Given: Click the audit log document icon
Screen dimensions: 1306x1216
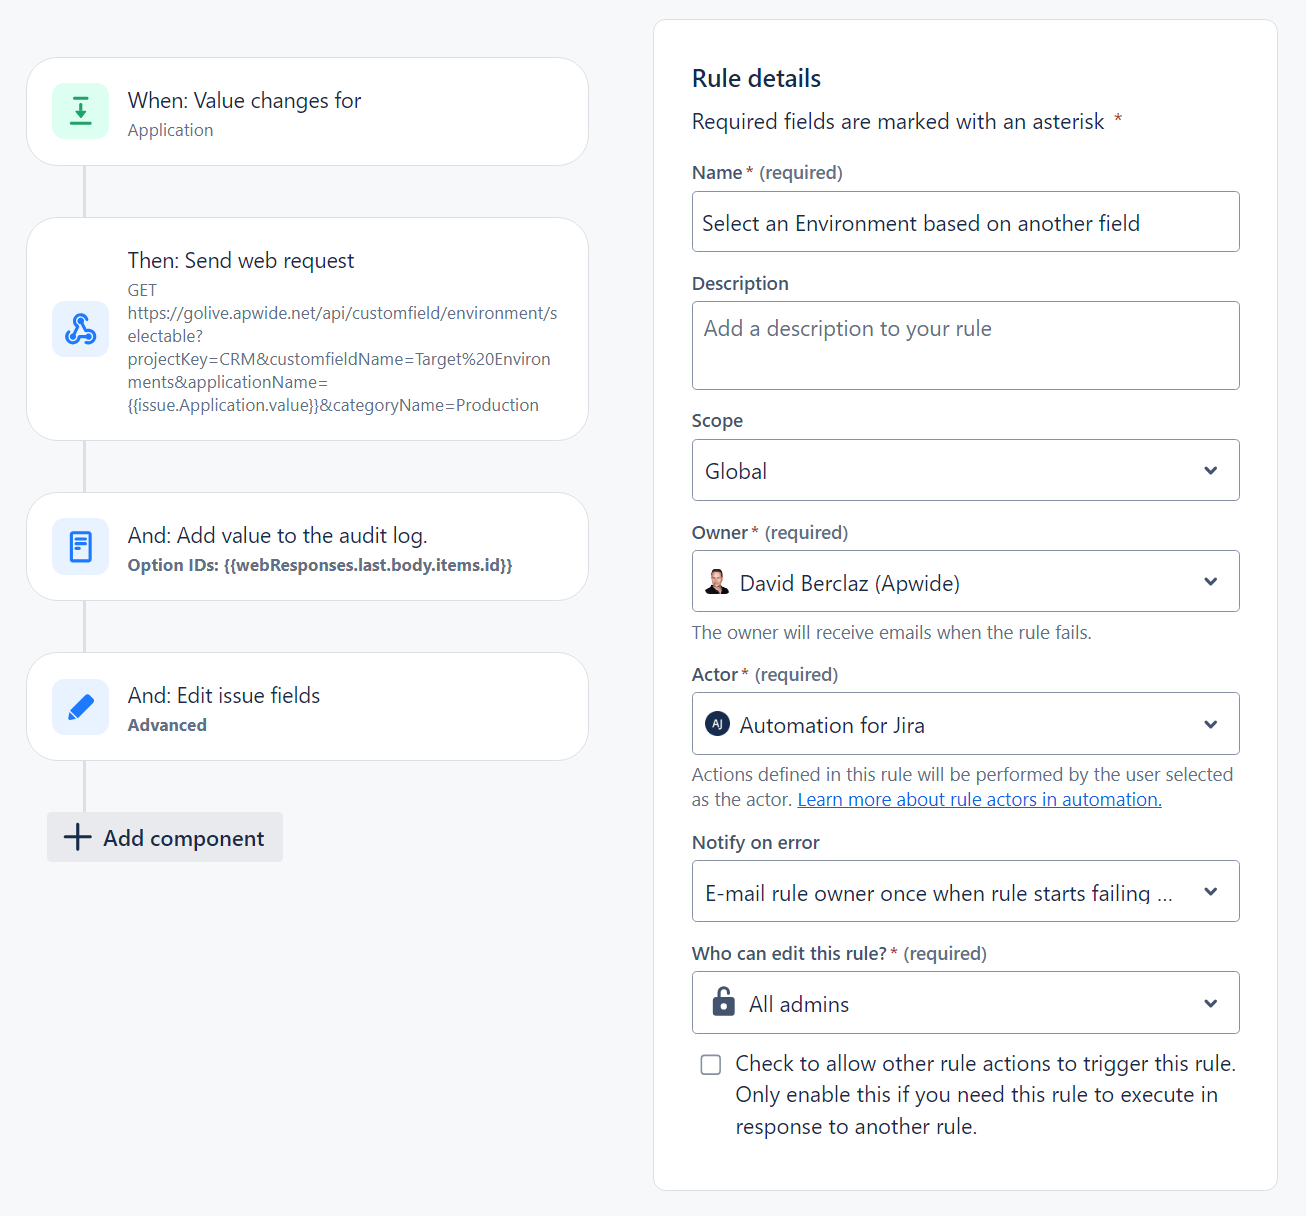Looking at the screenshot, I should [80, 547].
